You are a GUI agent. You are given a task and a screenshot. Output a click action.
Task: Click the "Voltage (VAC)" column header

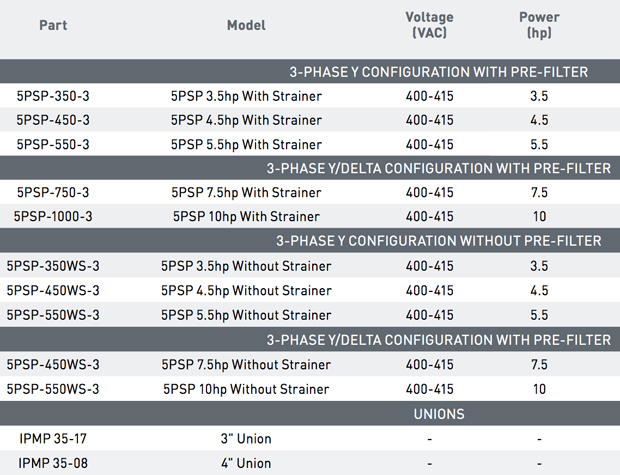point(429,25)
